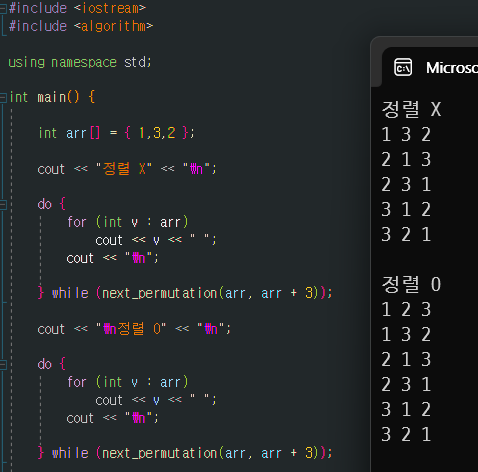Collapse the #include block fold marker
The width and height of the screenshot is (478, 472).
[3, 9]
